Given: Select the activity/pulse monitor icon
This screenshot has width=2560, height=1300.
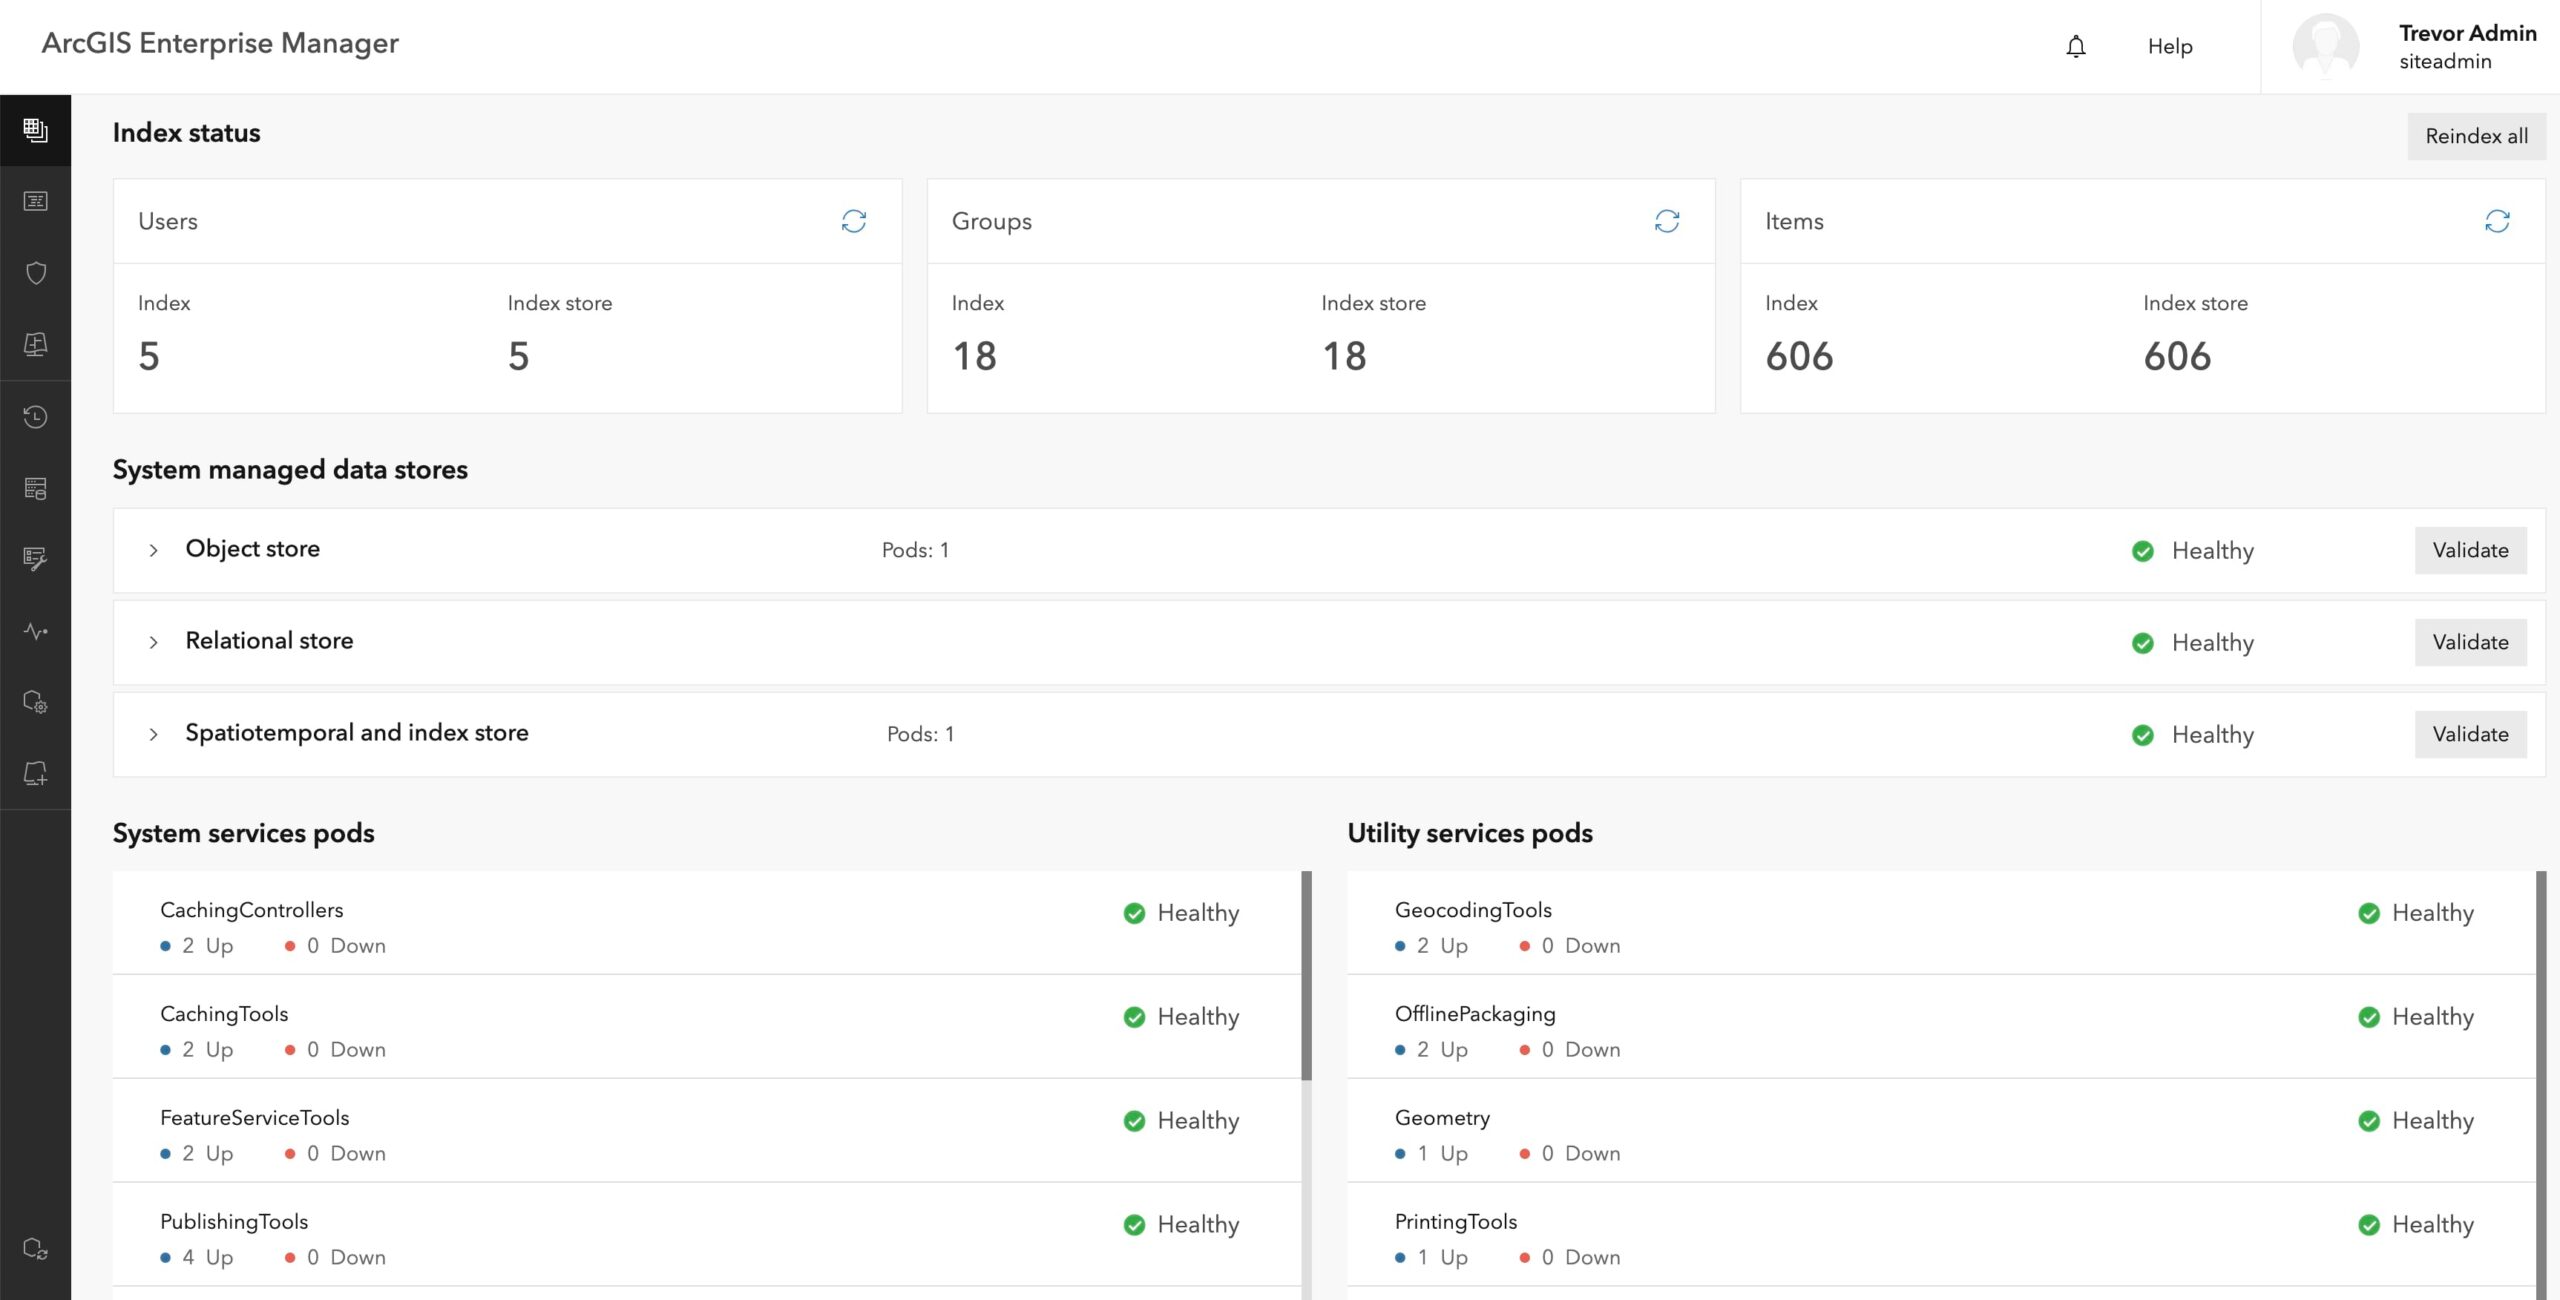Looking at the screenshot, I should (x=35, y=630).
